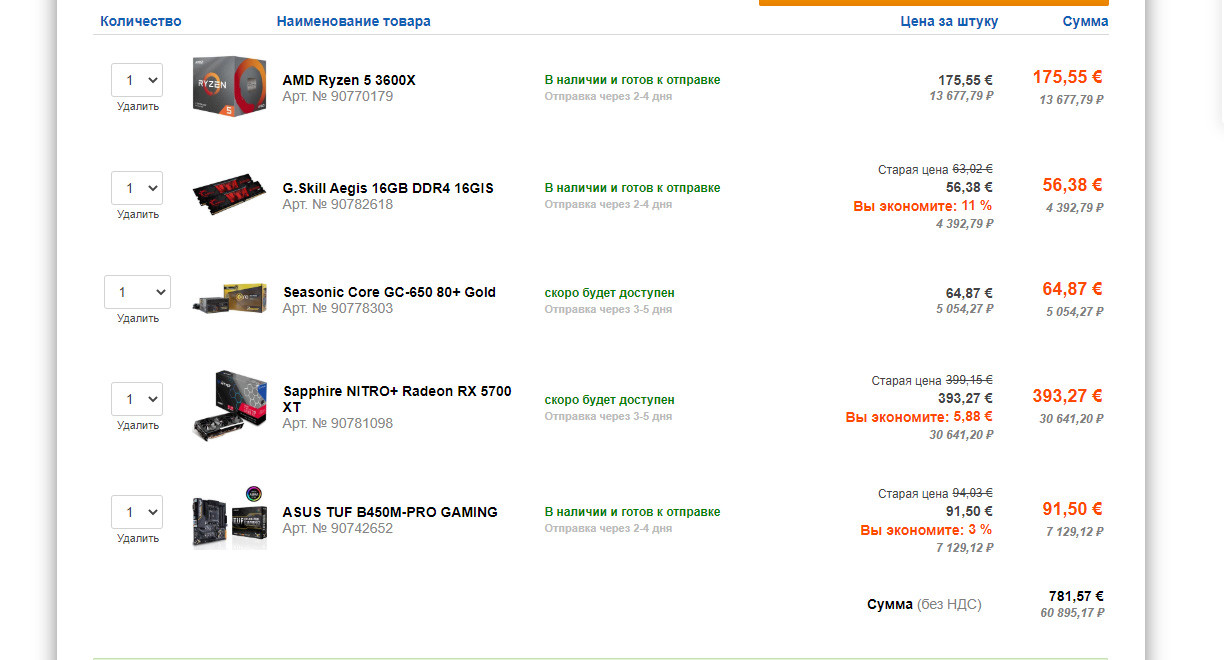This screenshot has height=660, width=1224.
Task: Click the total 781,57 € amount
Action: tap(1076, 596)
